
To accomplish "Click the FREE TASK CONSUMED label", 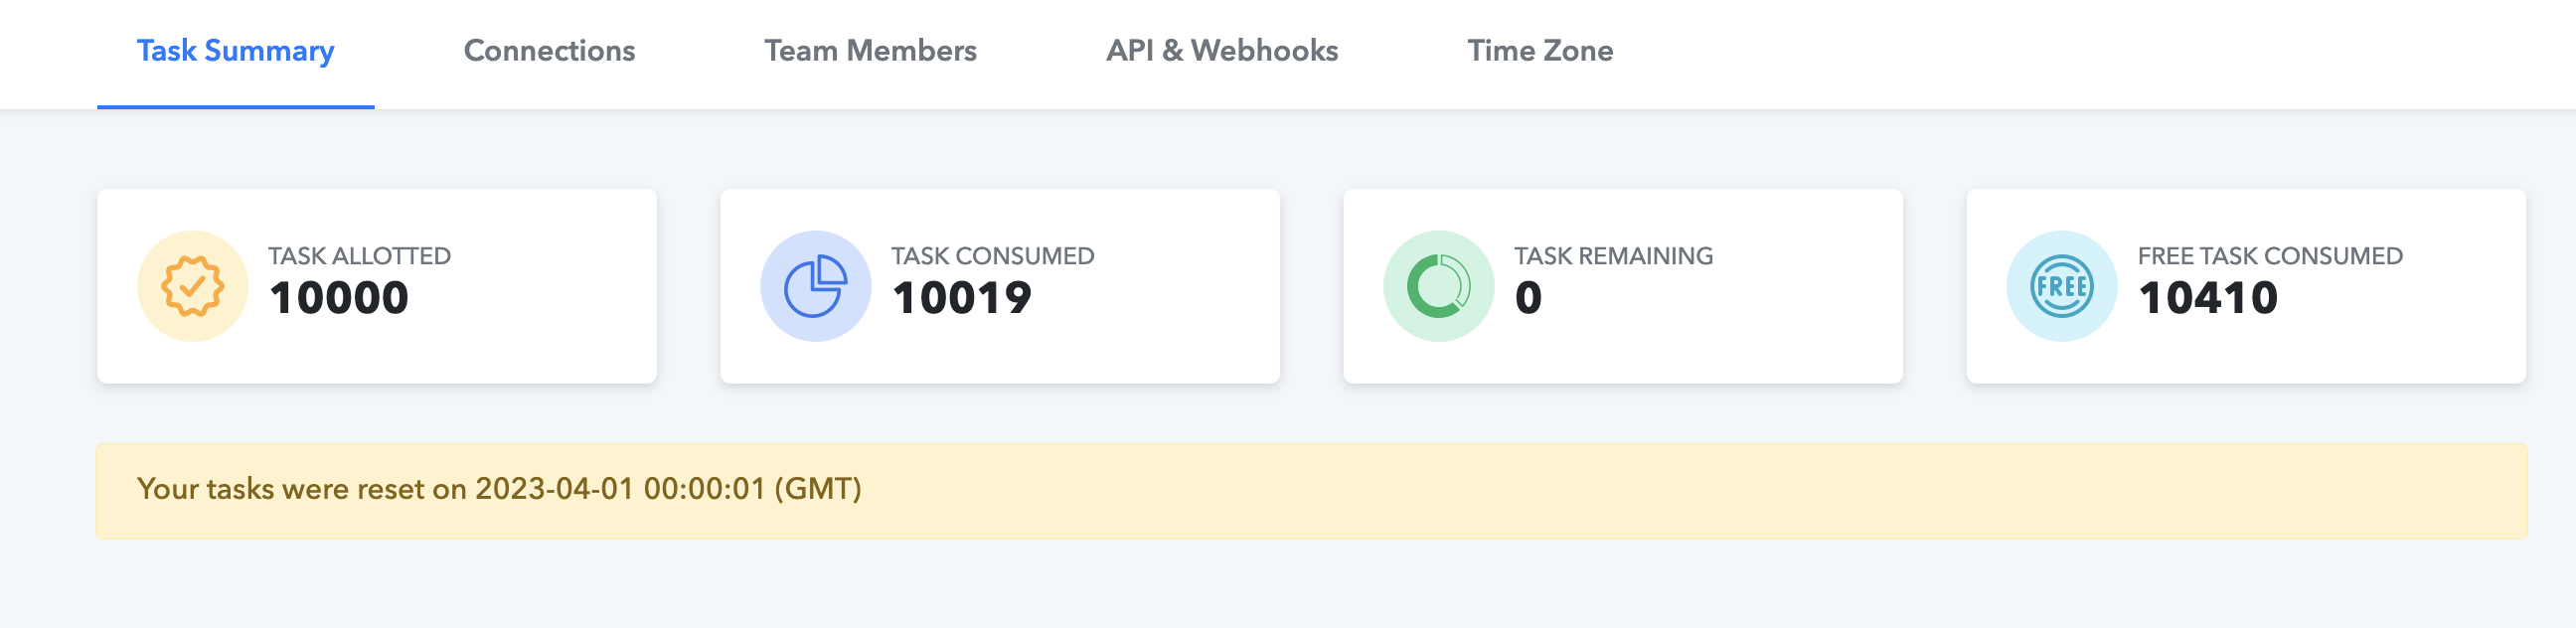I will coord(2269,256).
